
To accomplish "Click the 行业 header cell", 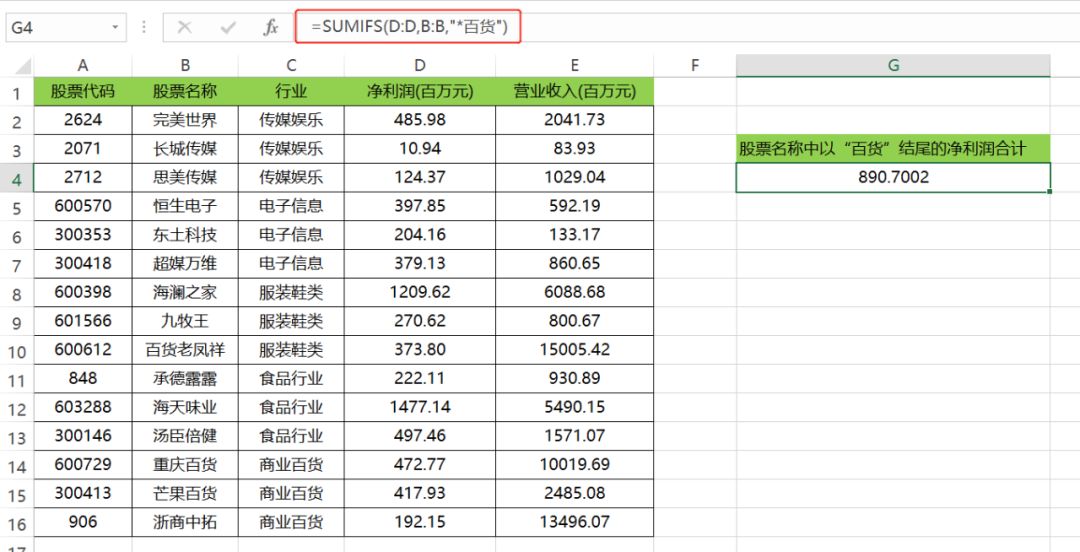I will (291, 92).
